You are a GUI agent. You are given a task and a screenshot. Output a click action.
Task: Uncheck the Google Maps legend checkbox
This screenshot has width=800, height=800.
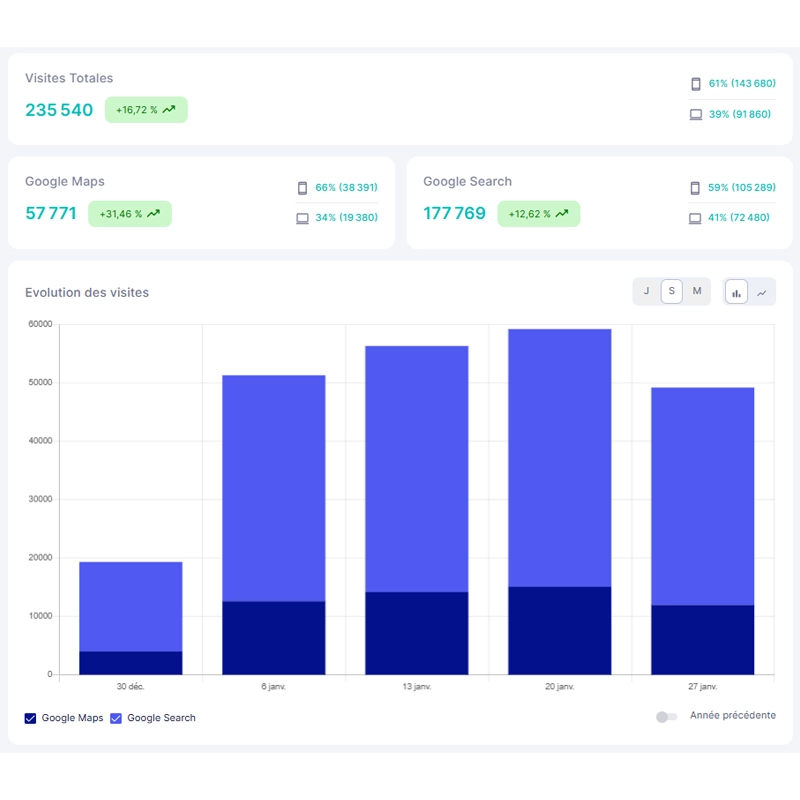(x=30, y=718)
